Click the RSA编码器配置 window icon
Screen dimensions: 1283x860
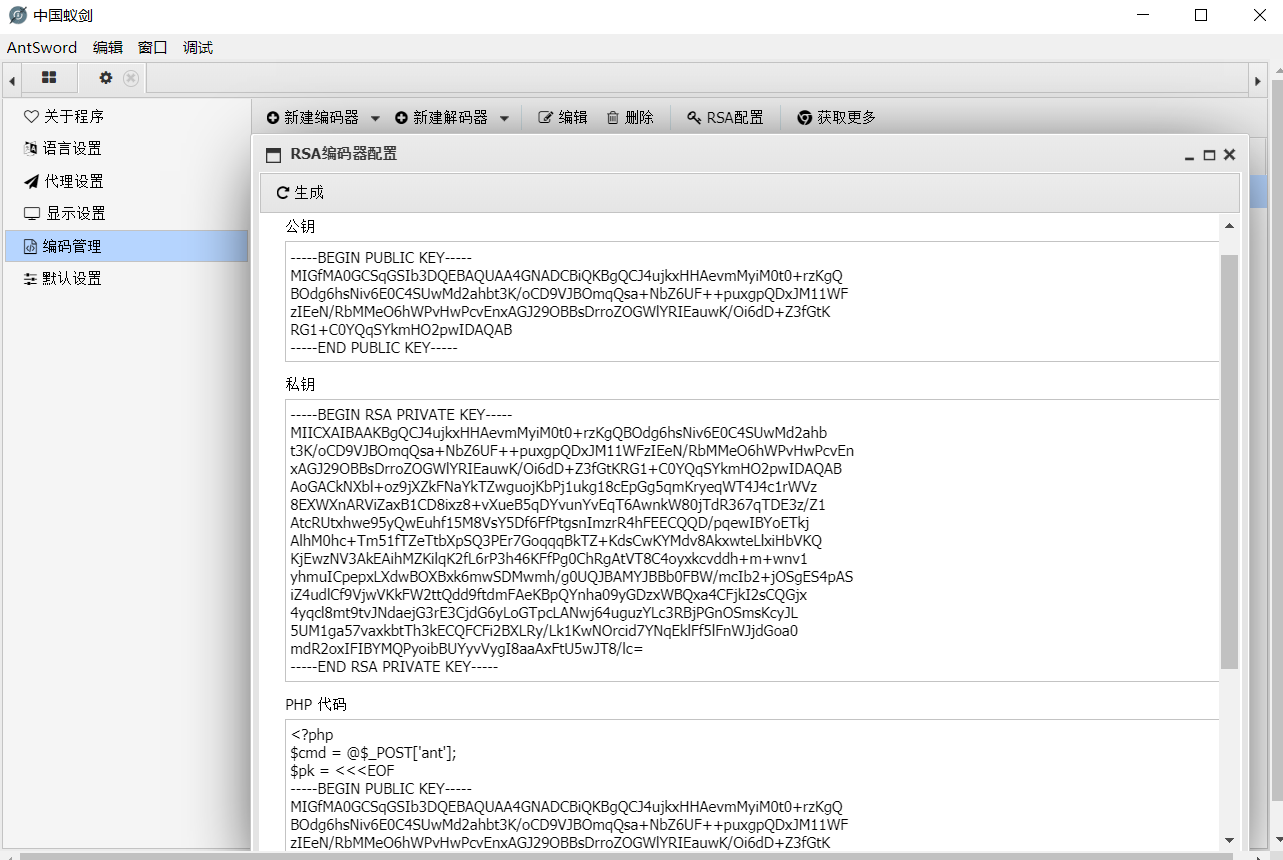point(273,155)
